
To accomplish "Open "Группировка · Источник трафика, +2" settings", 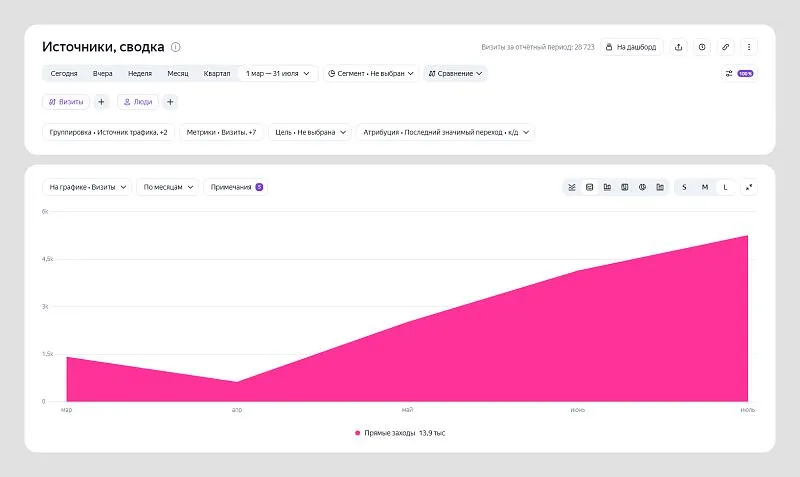I will (108, 132).
